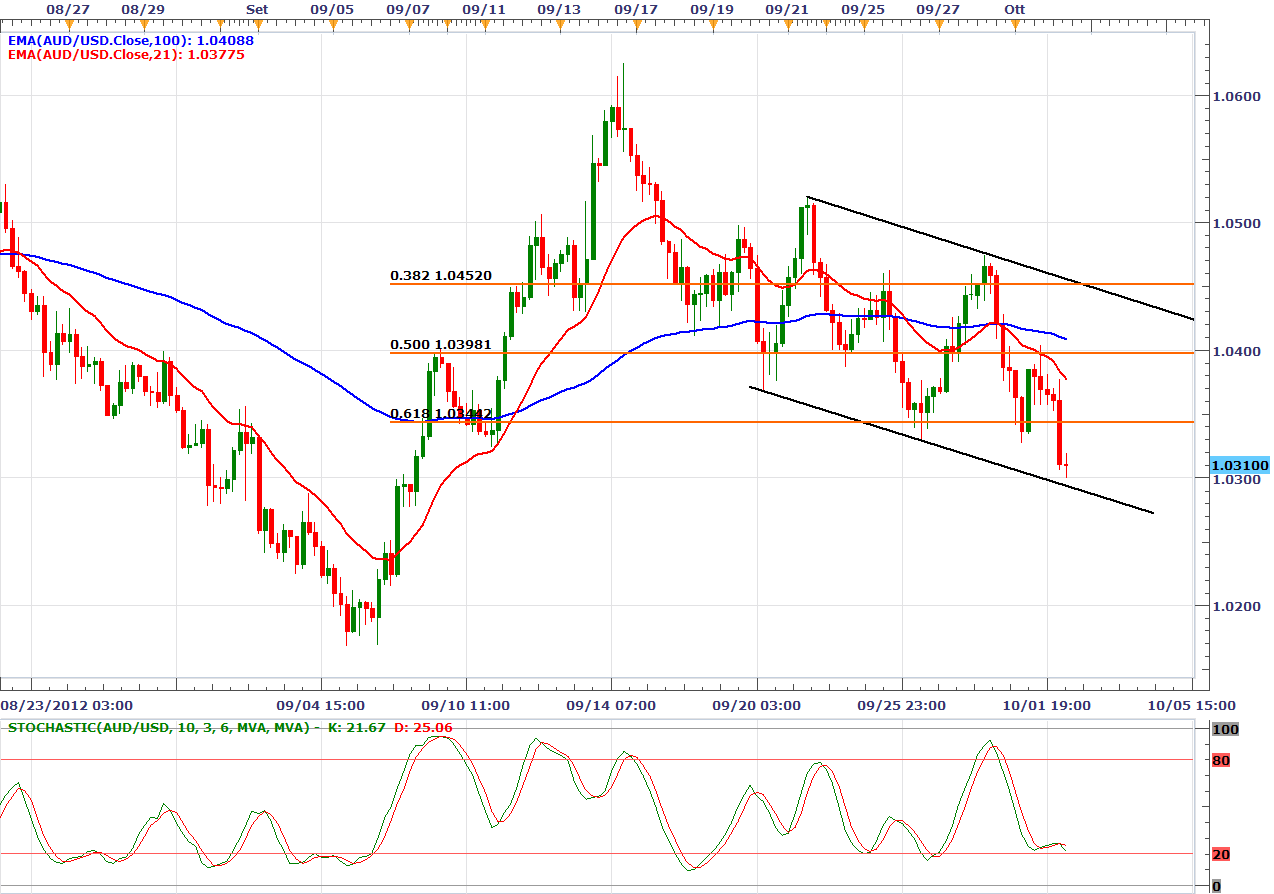1274x894 pixels.
Task: Select the orange marker below 09/21
Action: point(786,22)
